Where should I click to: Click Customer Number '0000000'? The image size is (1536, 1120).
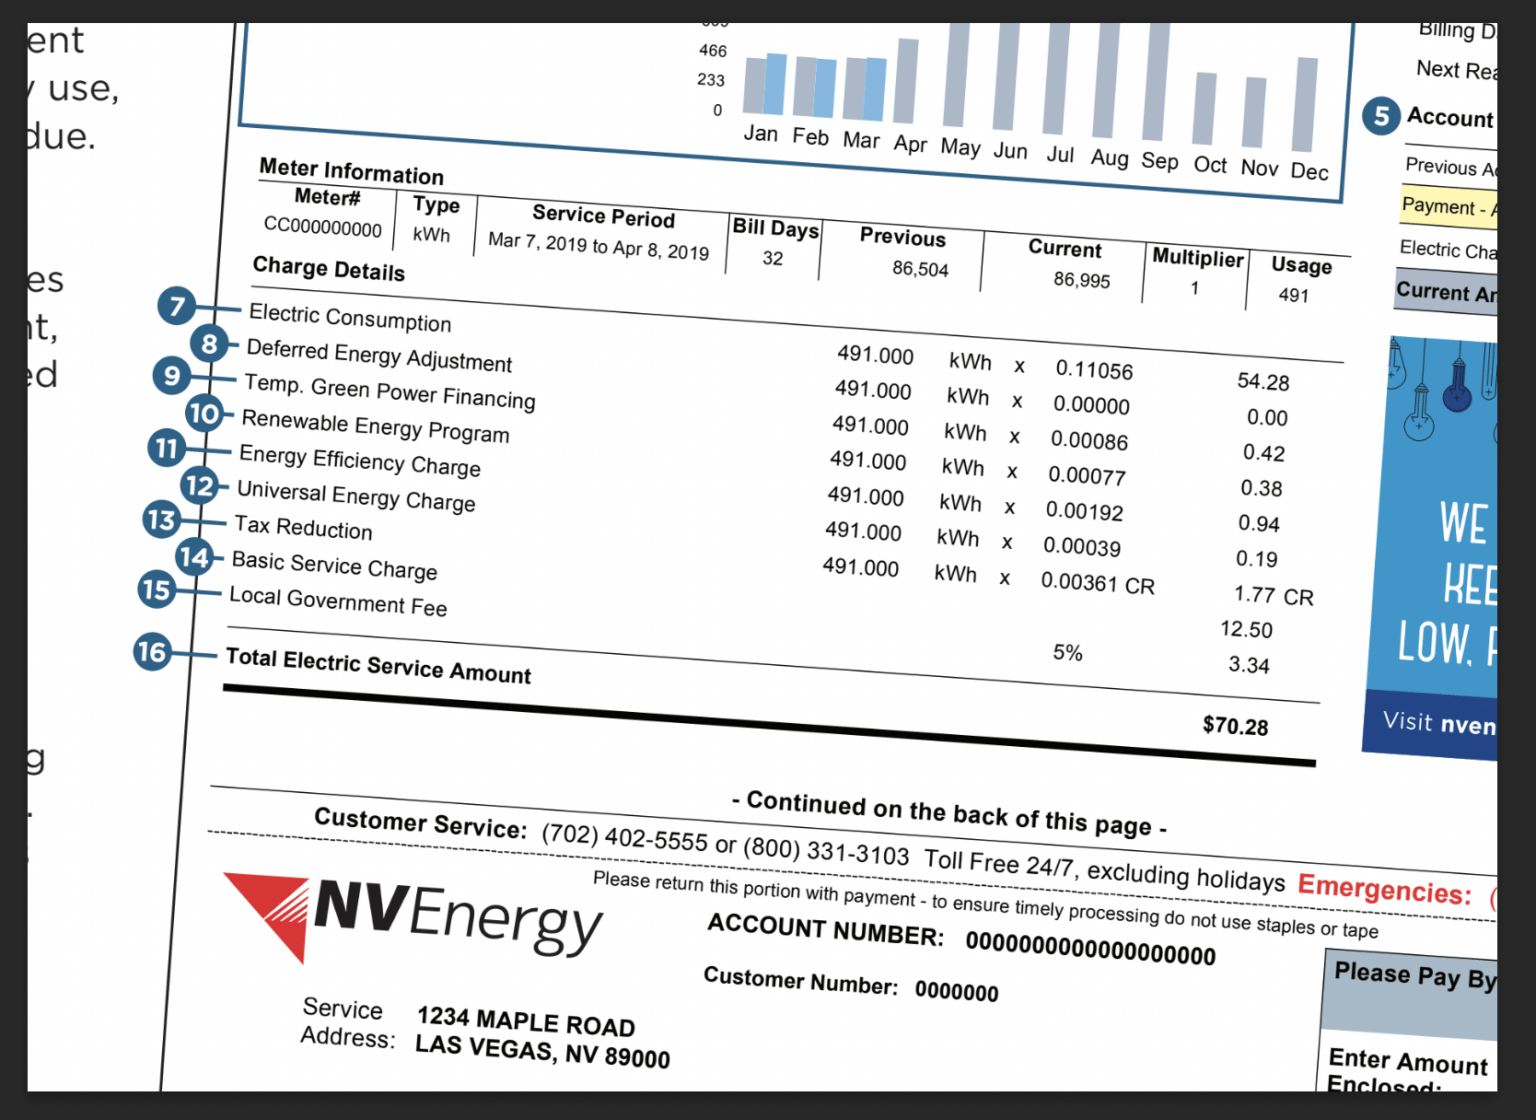click(x=956, y=992)
